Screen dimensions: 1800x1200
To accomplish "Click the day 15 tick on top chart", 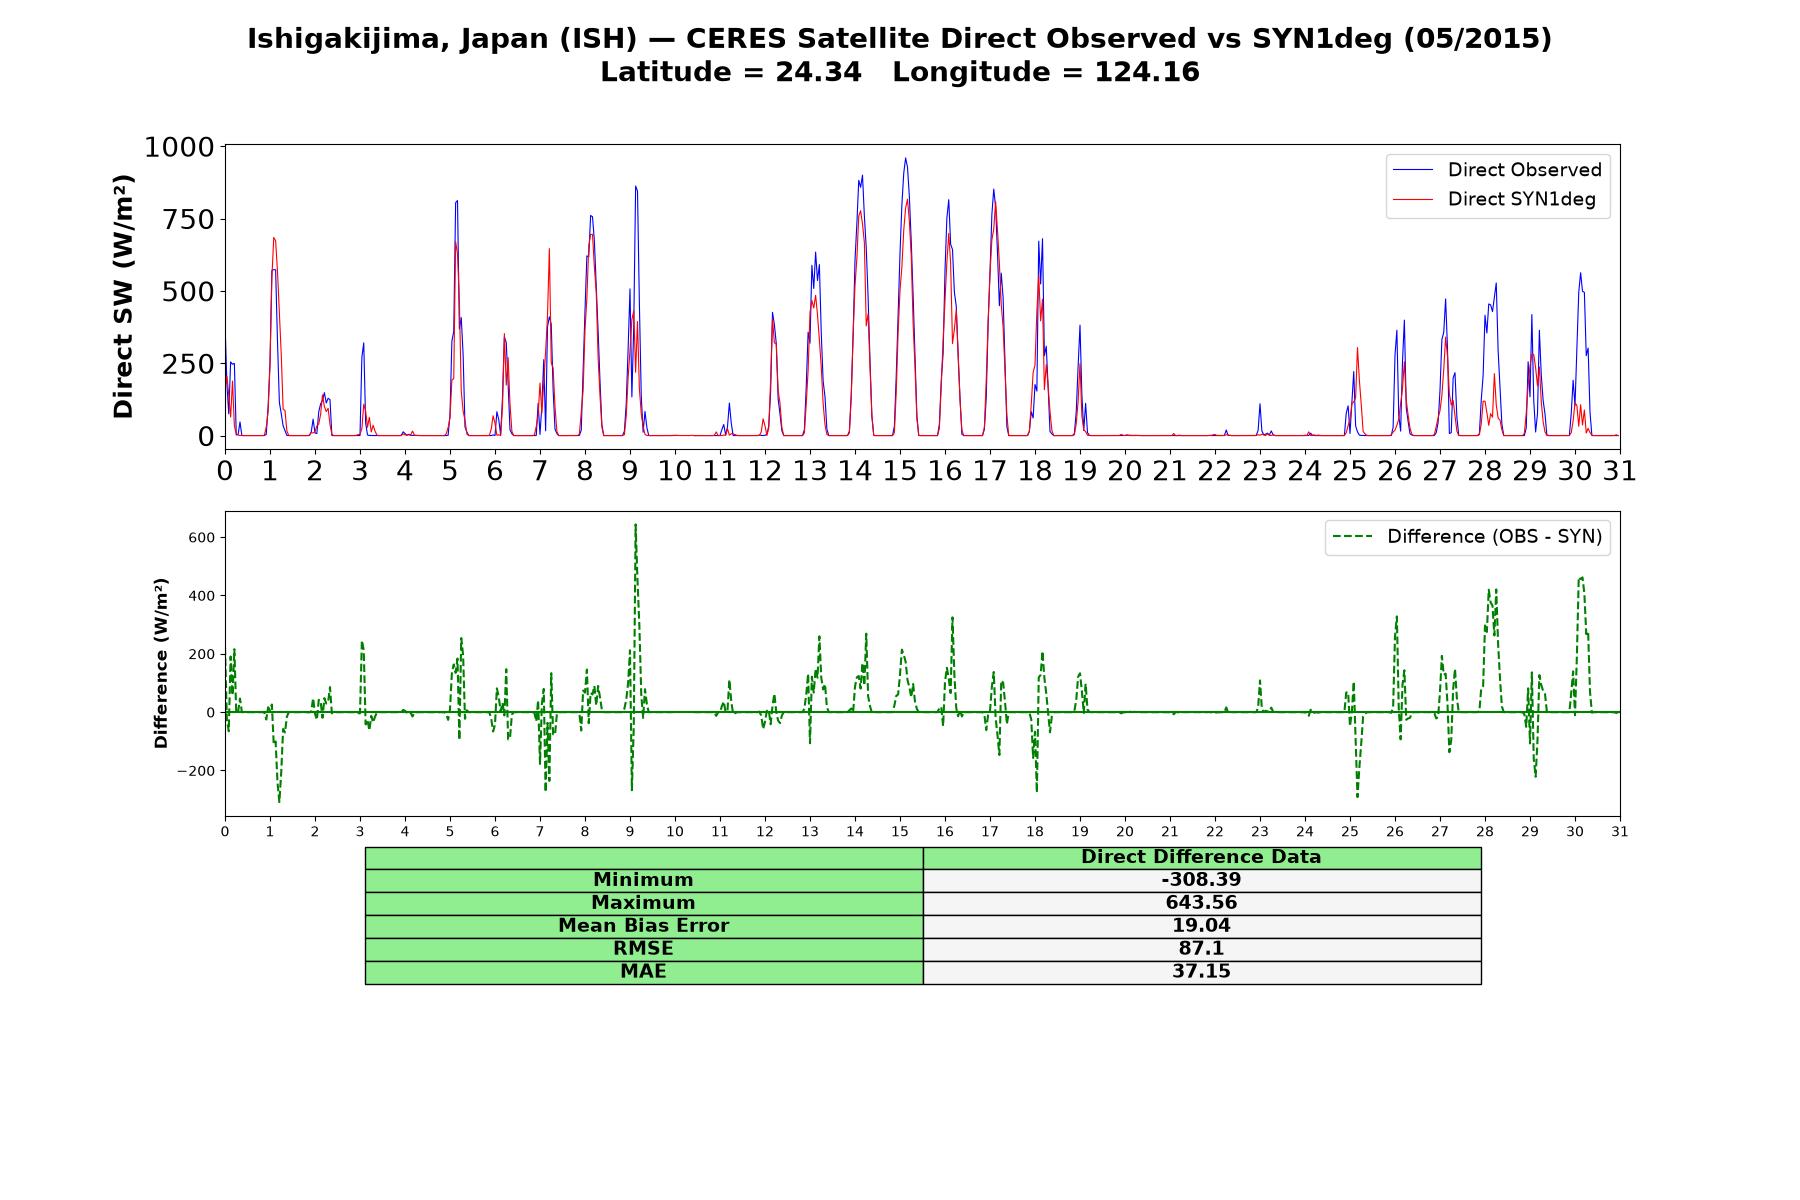I will click(900, 471).
